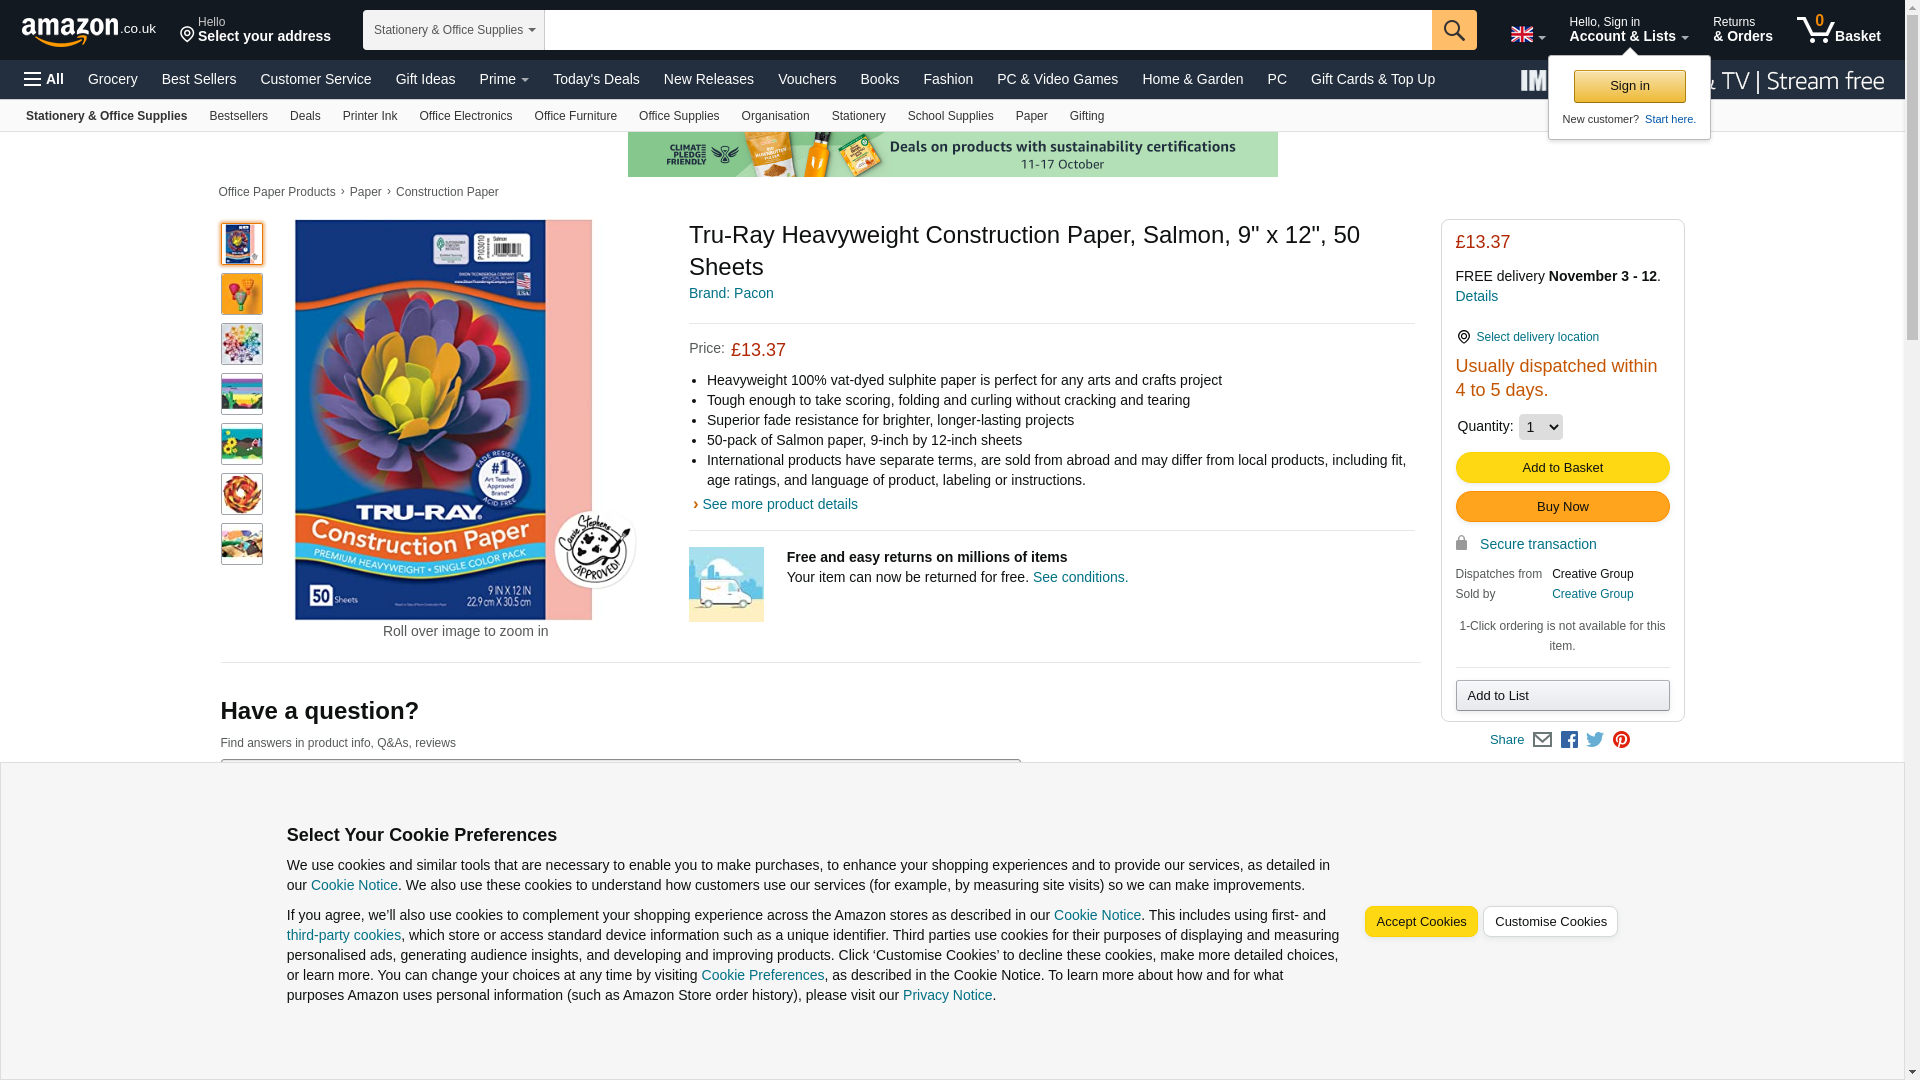Expand Stationery & Office Supplies search category

(x=454, y=30)
